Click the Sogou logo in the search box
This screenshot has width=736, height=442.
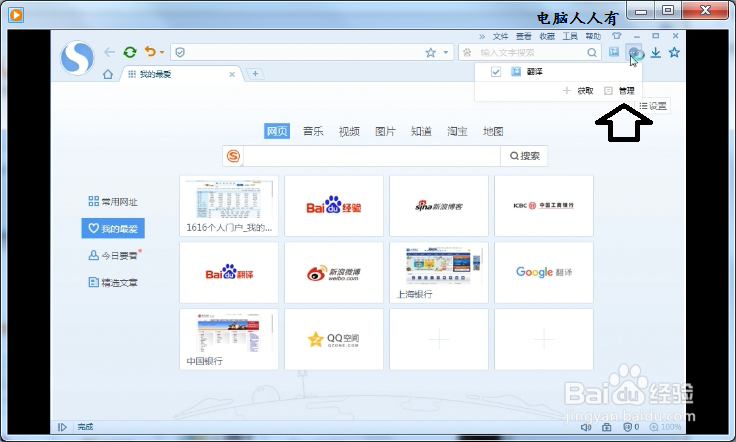pyautogui.click(x=233, y=156)
